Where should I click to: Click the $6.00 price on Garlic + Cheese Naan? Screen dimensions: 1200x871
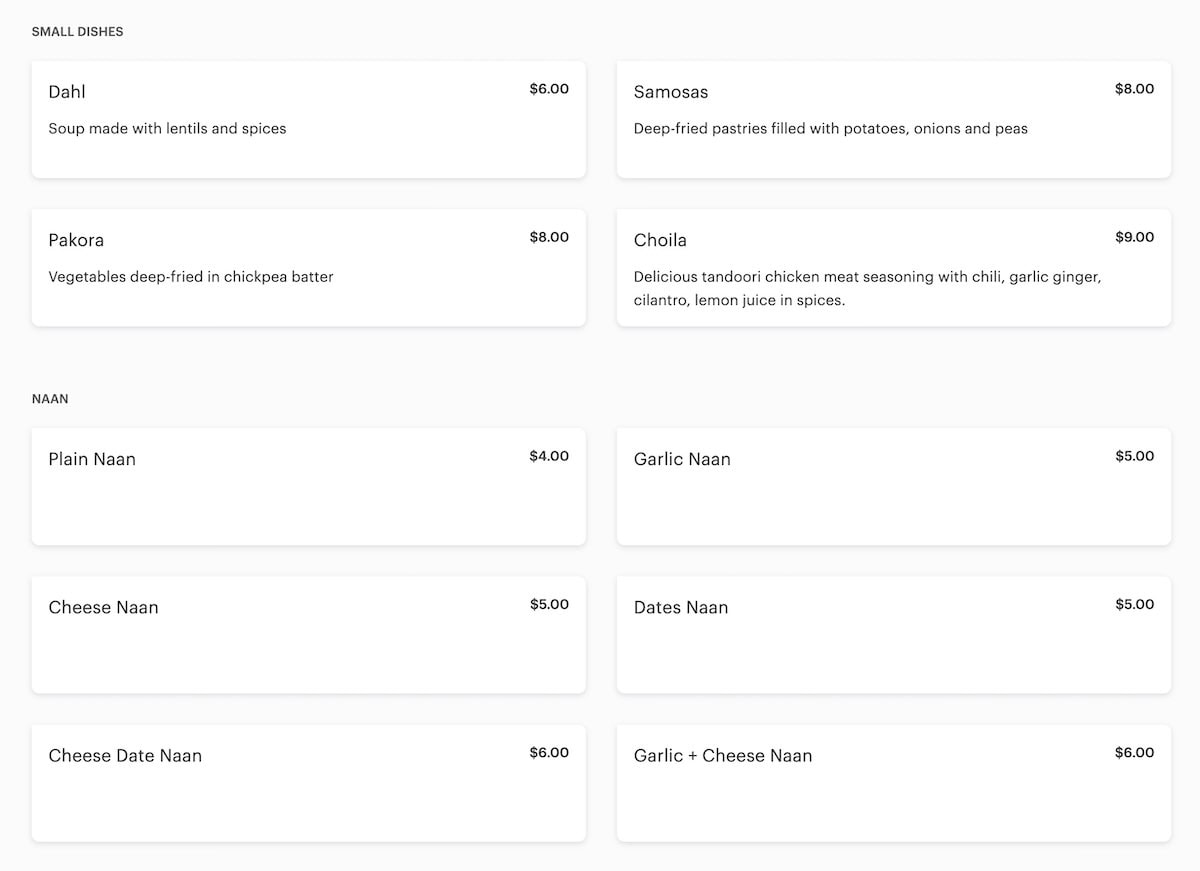[1134, 753]
